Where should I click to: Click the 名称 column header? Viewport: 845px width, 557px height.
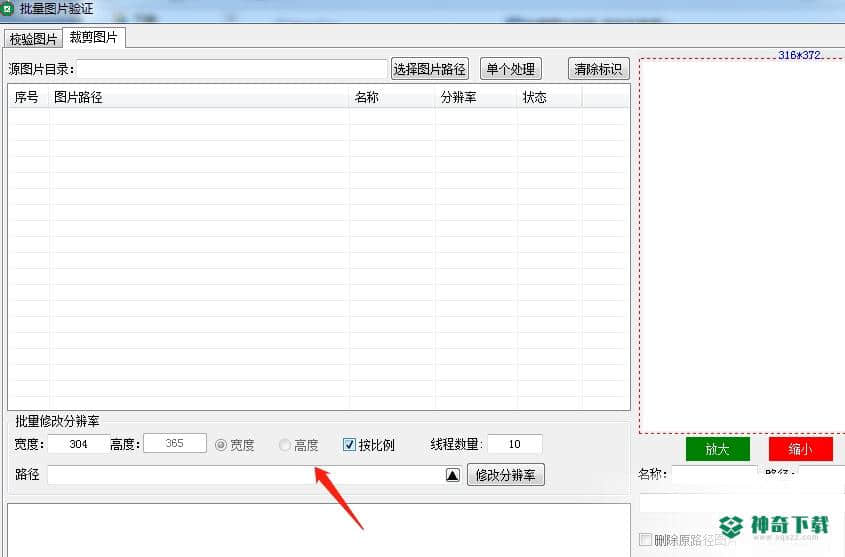[x=392, y=98]
